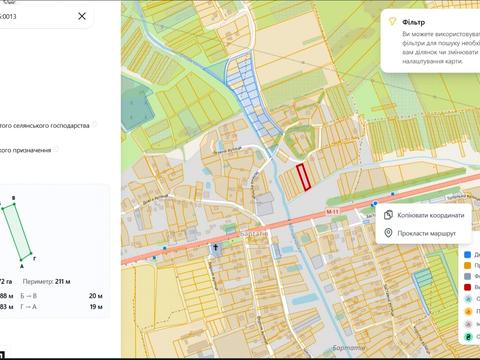Click the Г → А side label
Viewport: 480px width, 360px height.
[x=29, y=306]
